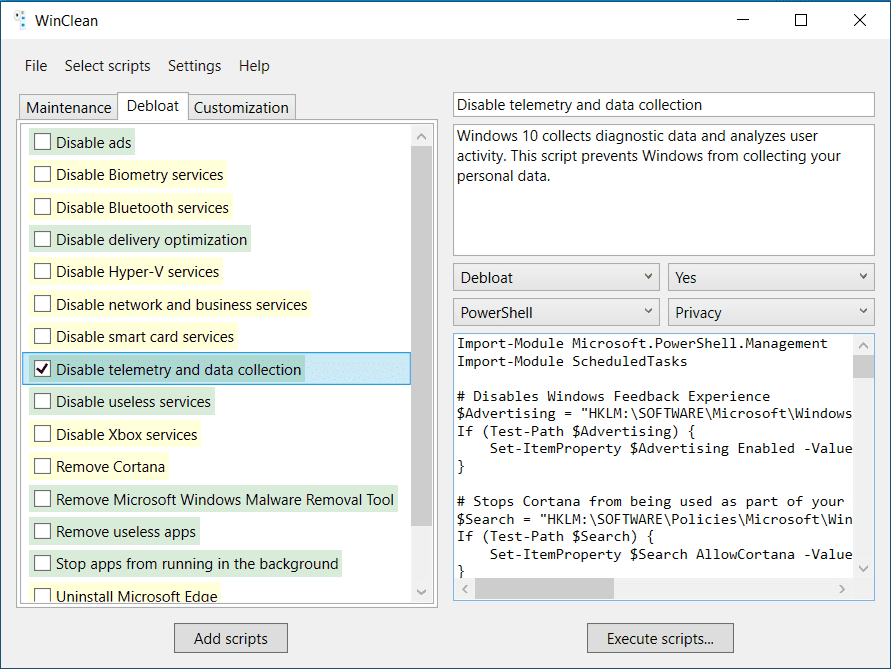Enable the Remove Cortana checkbox
Viewport: 891px width, 669px height.
pyautogui.click(x=42, y=466)
